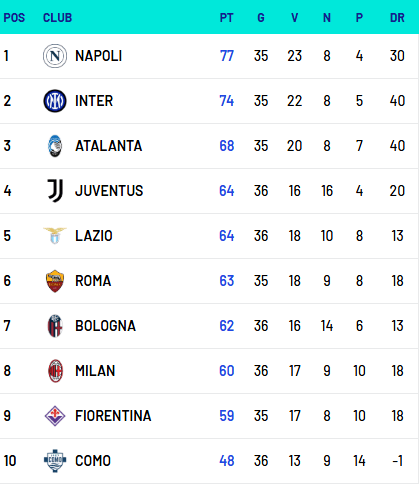This screenshot has width=419, height=484.
Task: Click the FIORENTINA team name
Action: coord(113,416)
